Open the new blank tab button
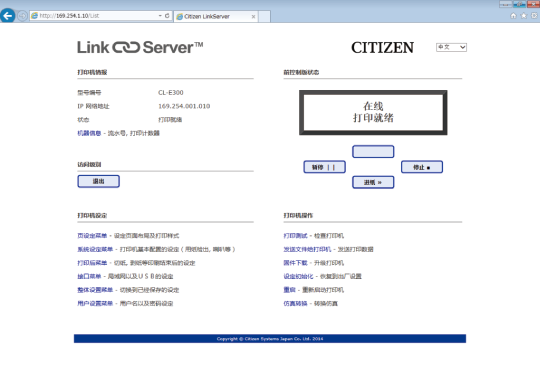The height and width of the screenshot is (377, 540). [264, 17]
